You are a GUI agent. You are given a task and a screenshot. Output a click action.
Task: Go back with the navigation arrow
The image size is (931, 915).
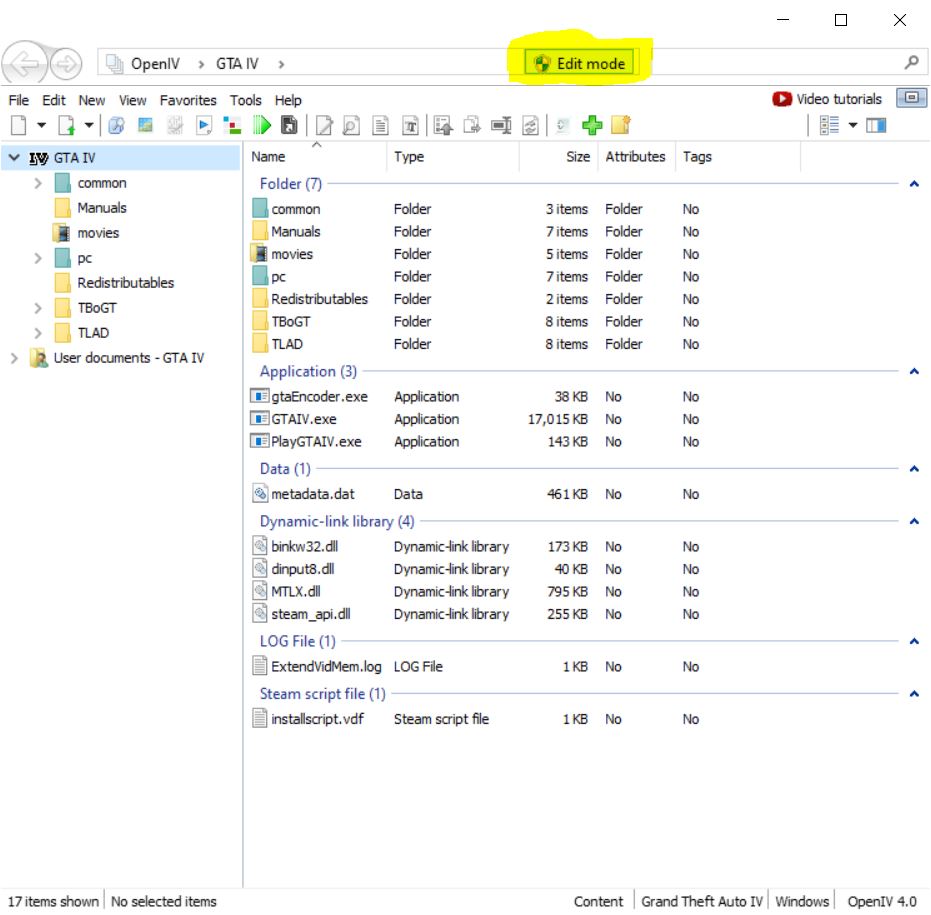point(24,63)
